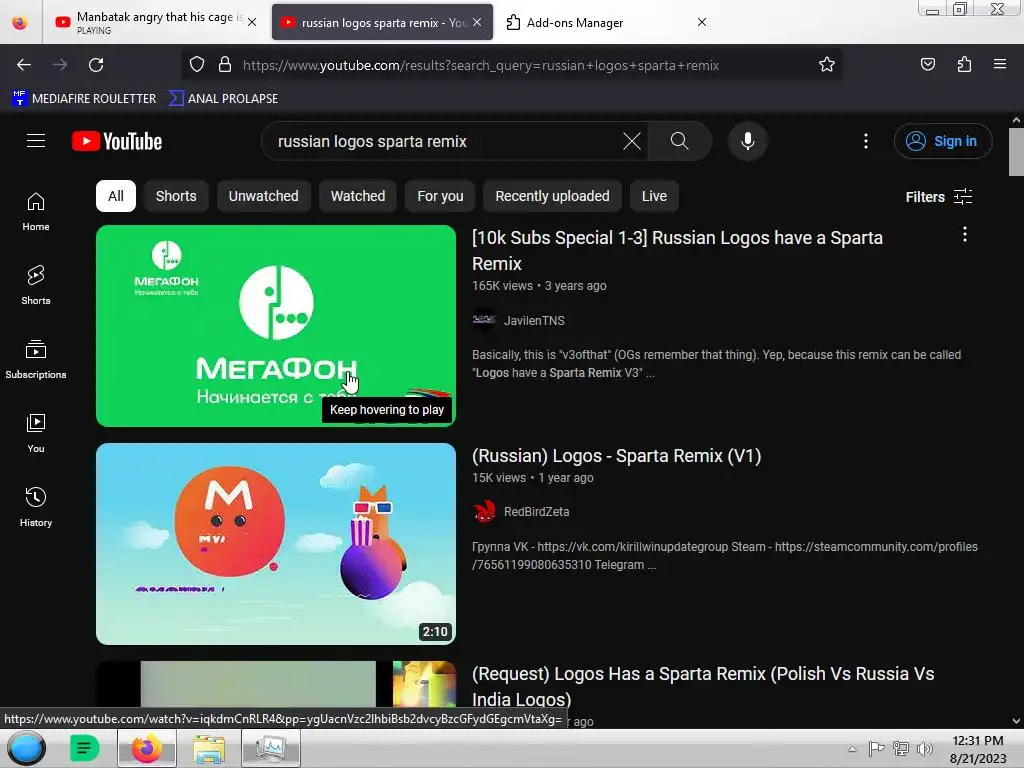Reload the current page
The height and width of the screenshot is (768, 1024).
[x=96, y=65]
